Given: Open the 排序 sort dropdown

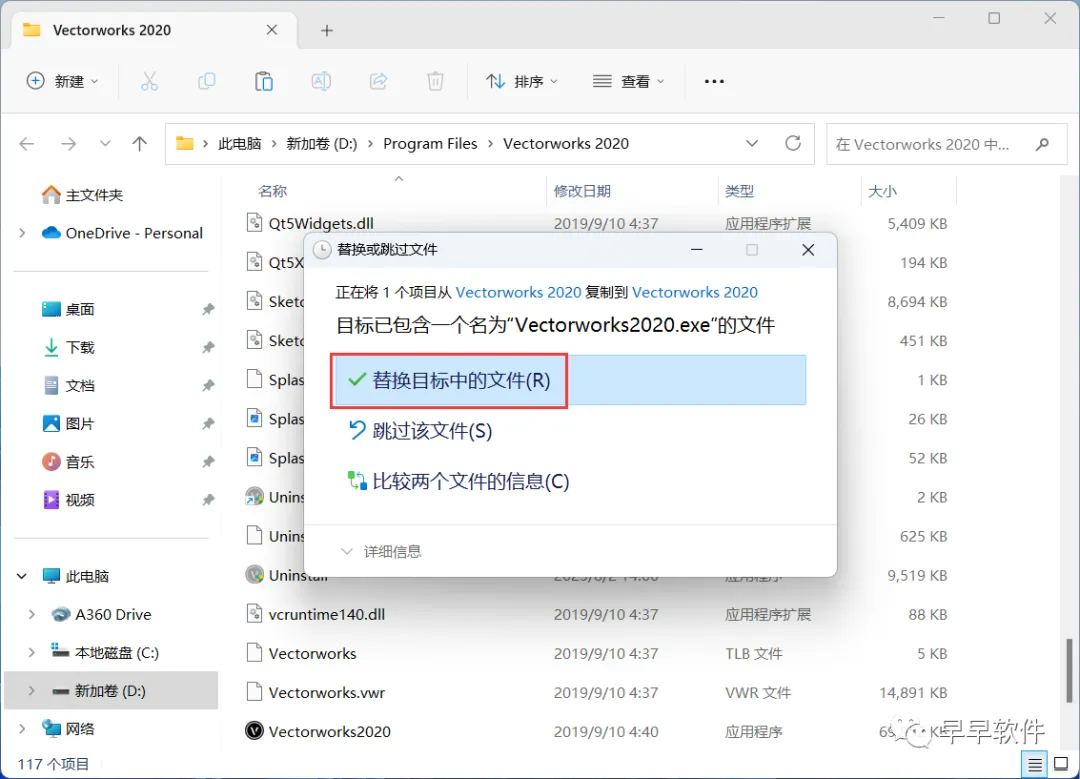Looking at the screenshot, I should (x=521, y=81).
